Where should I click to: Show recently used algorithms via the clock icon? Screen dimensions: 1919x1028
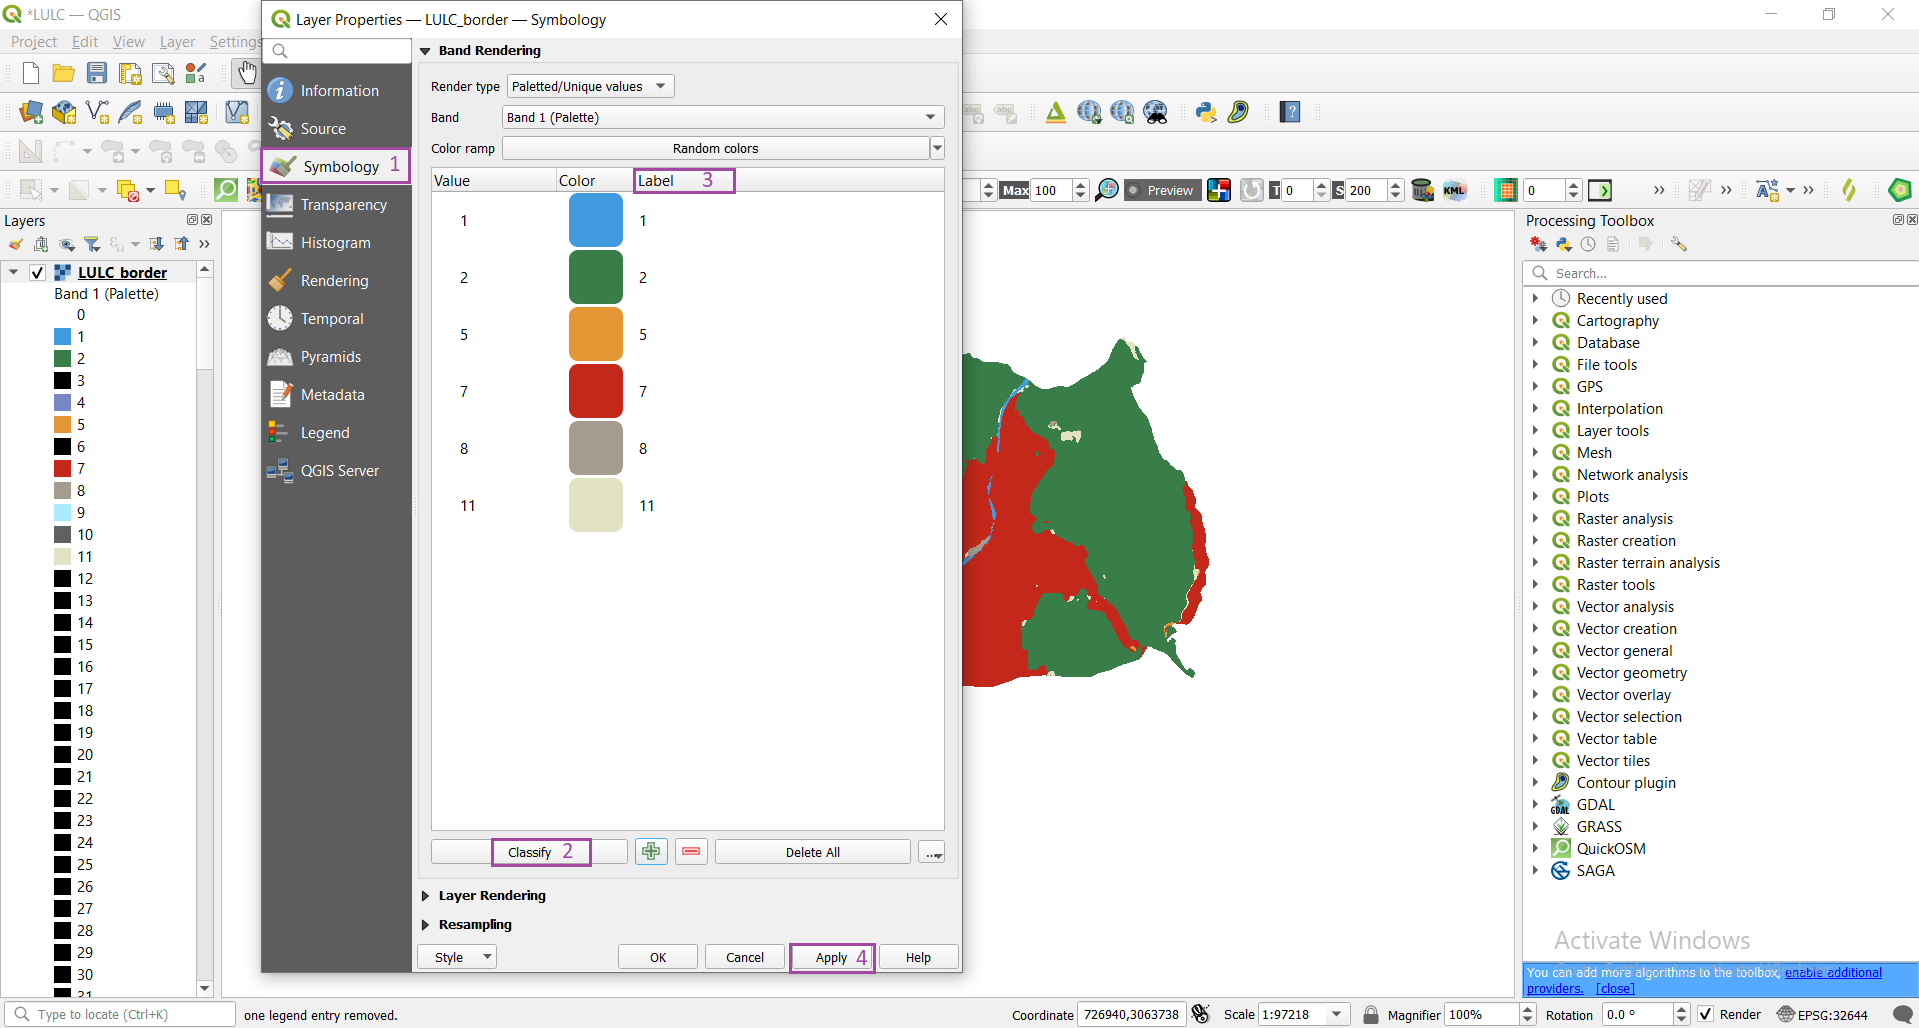1588,244
